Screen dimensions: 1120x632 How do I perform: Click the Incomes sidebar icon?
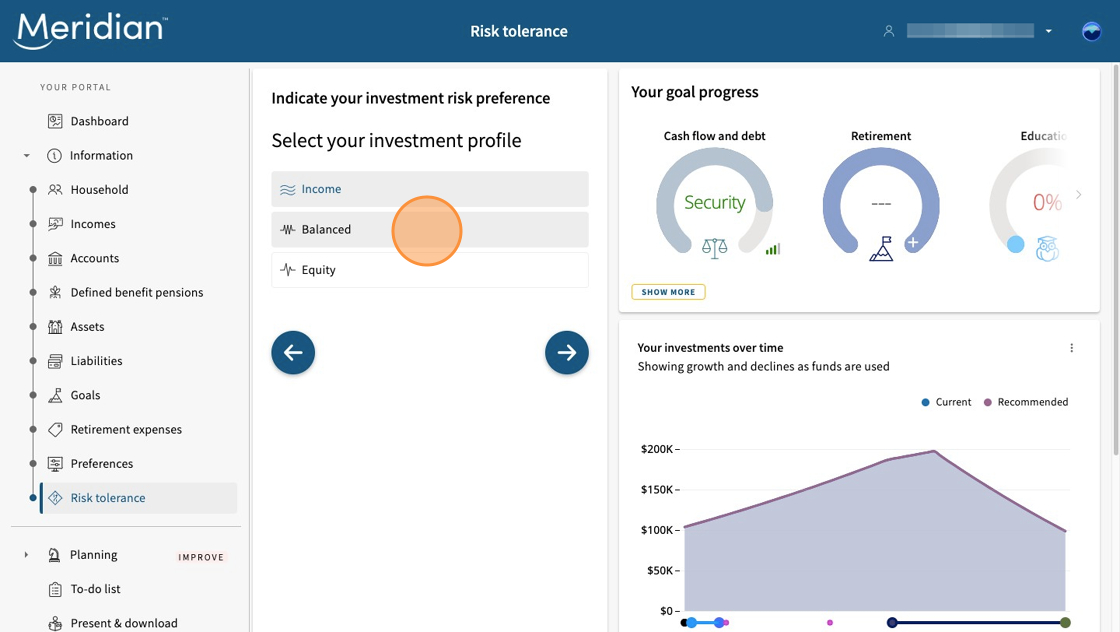(55, 224)
